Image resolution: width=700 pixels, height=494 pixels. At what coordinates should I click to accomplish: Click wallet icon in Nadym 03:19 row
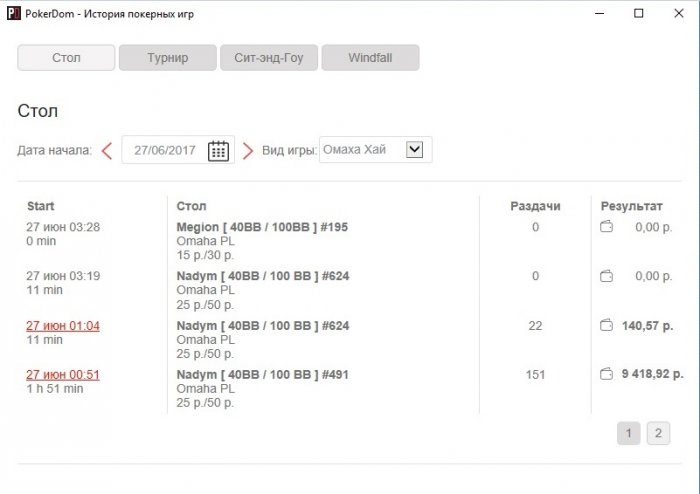point(606,276)
